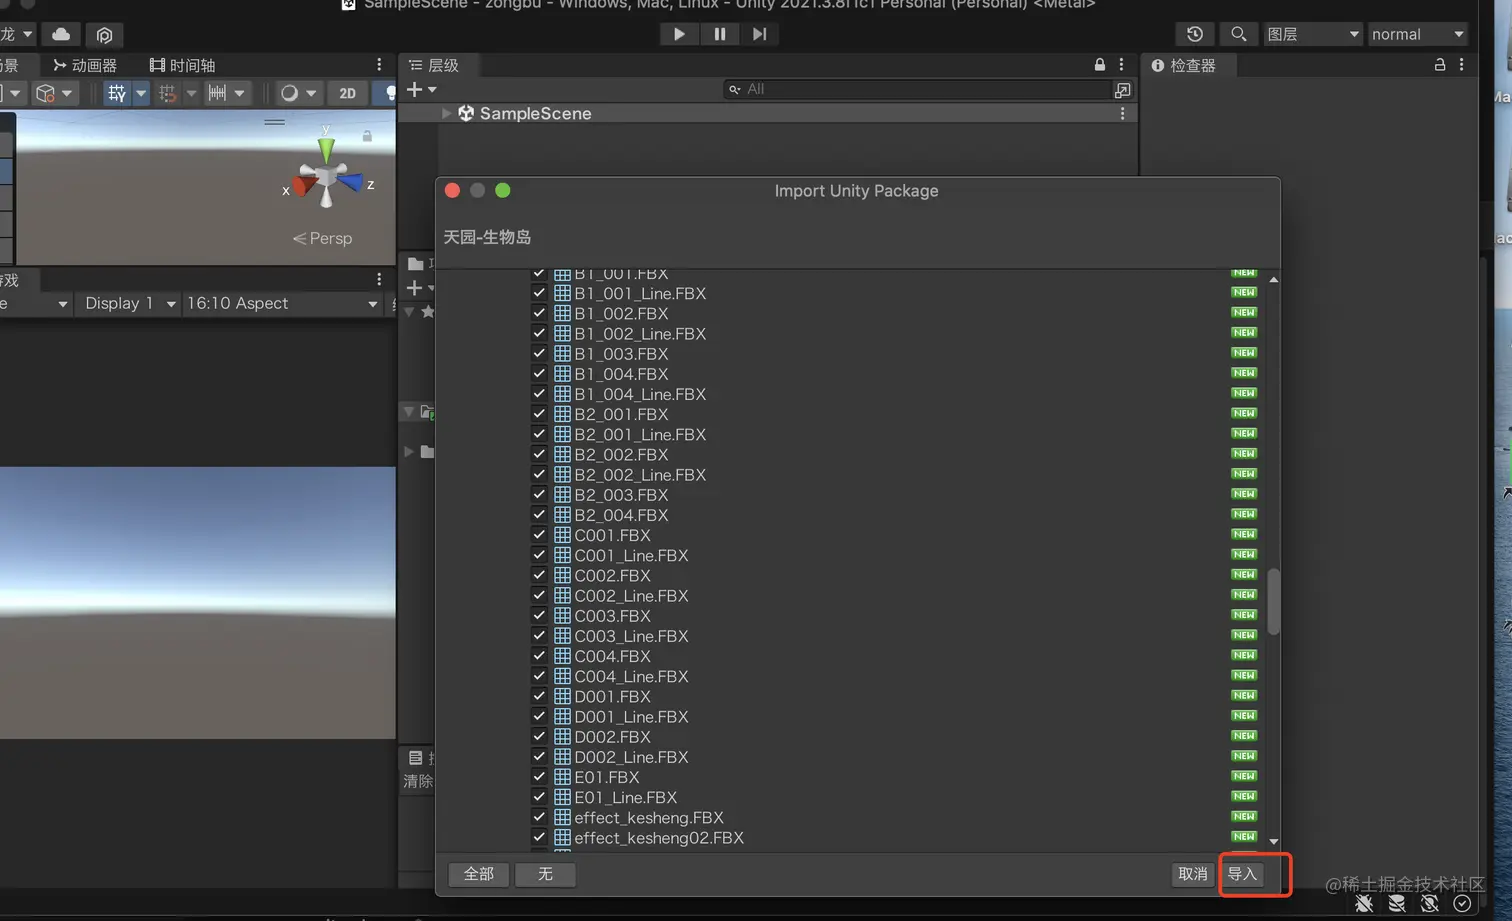Click the checkmark status icon at bottom right

[x=1462, y=903]
